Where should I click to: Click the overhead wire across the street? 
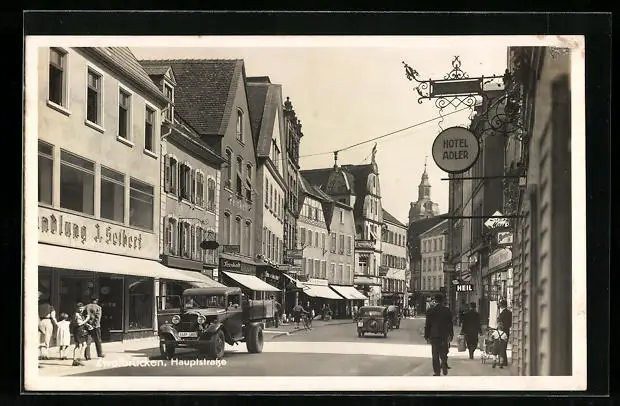point(380,138)
